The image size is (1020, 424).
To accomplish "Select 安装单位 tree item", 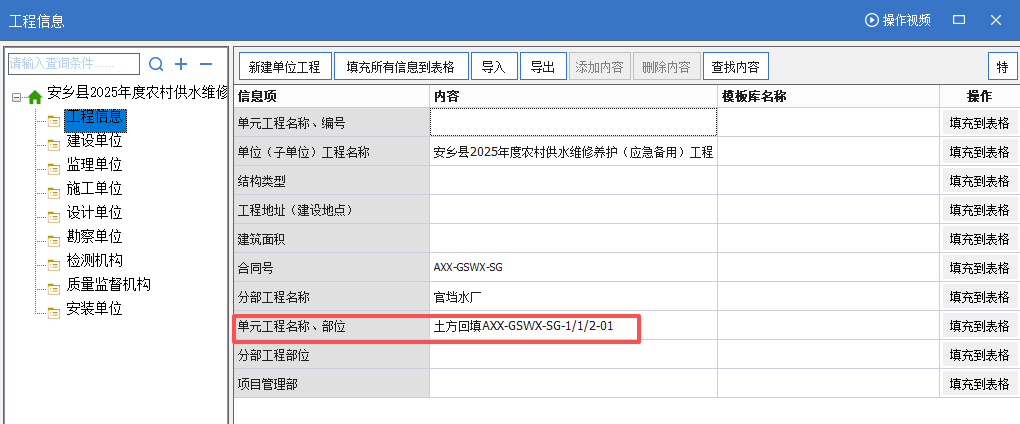I will (x=94, y=309).
